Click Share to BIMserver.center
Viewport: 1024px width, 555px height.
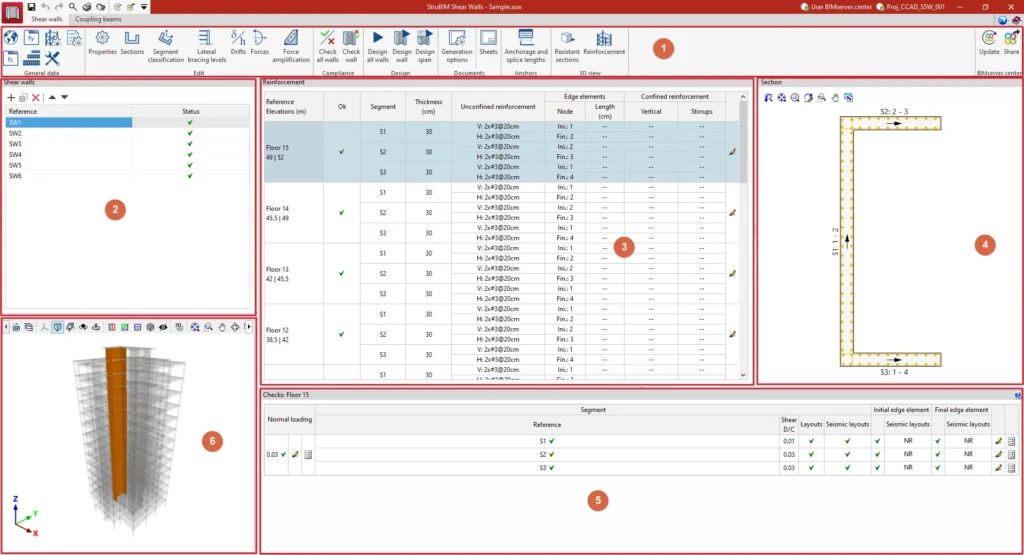click(x=1011, y=43)
